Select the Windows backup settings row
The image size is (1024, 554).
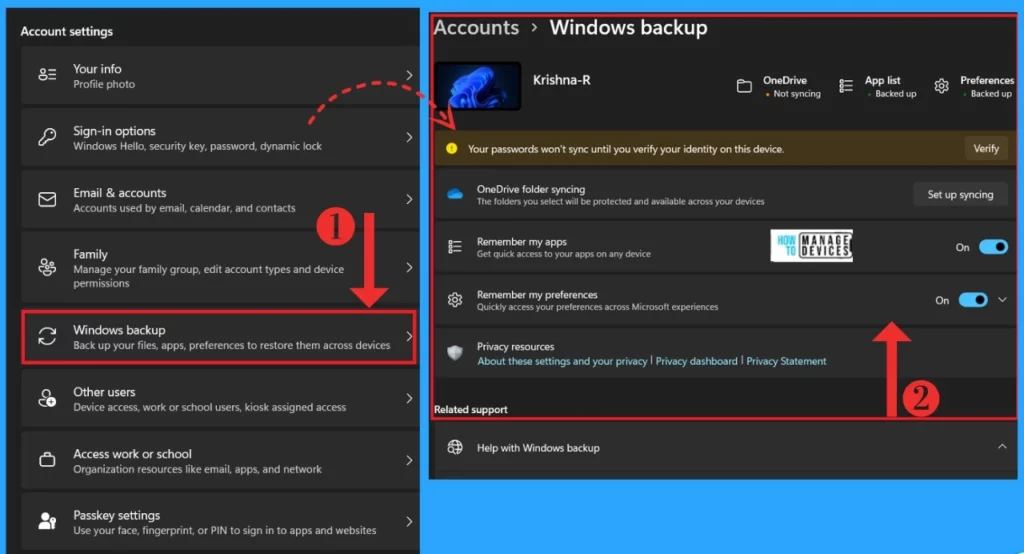[219, 336]
